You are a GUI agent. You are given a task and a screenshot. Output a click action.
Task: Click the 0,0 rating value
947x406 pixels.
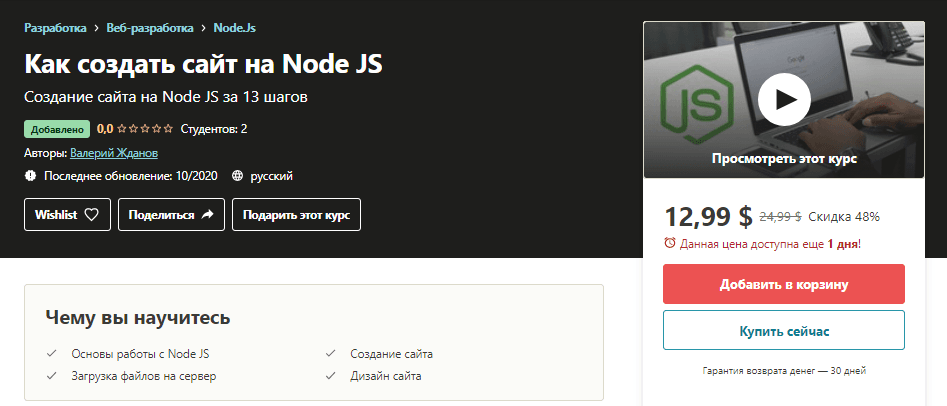point(105,129)
